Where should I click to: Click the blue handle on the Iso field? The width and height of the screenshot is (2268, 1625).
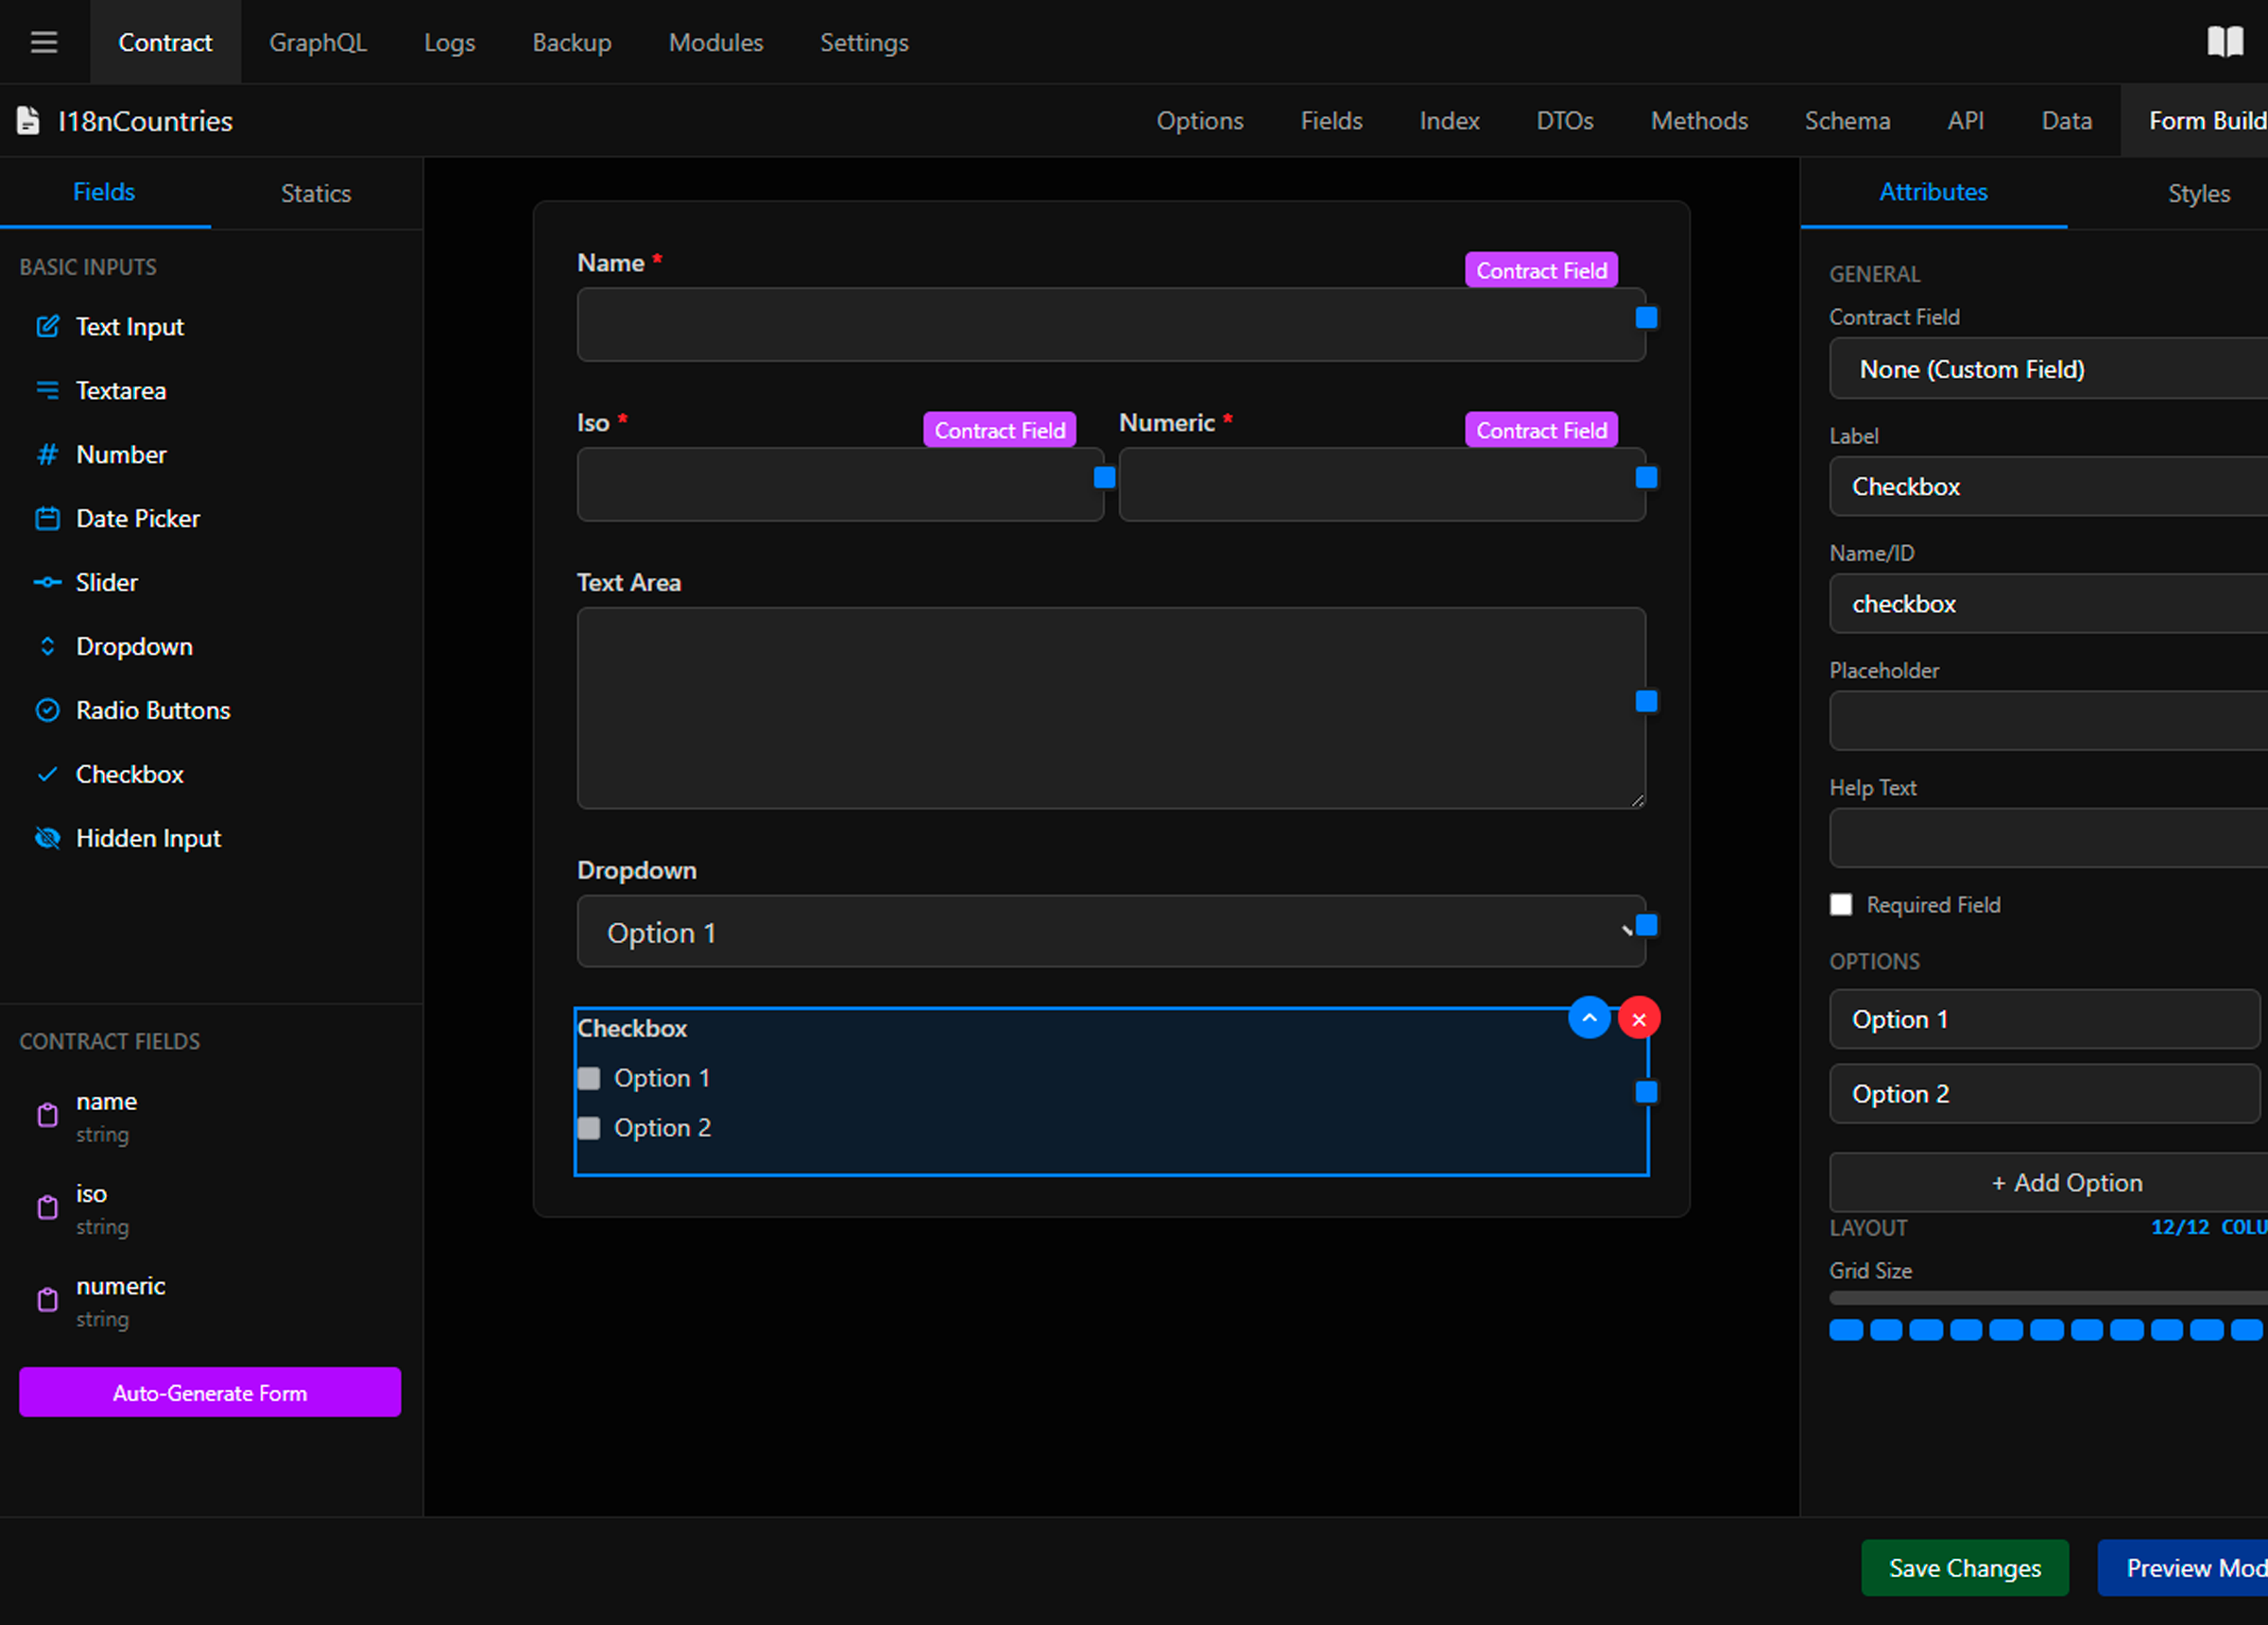tap(1104, 478)
